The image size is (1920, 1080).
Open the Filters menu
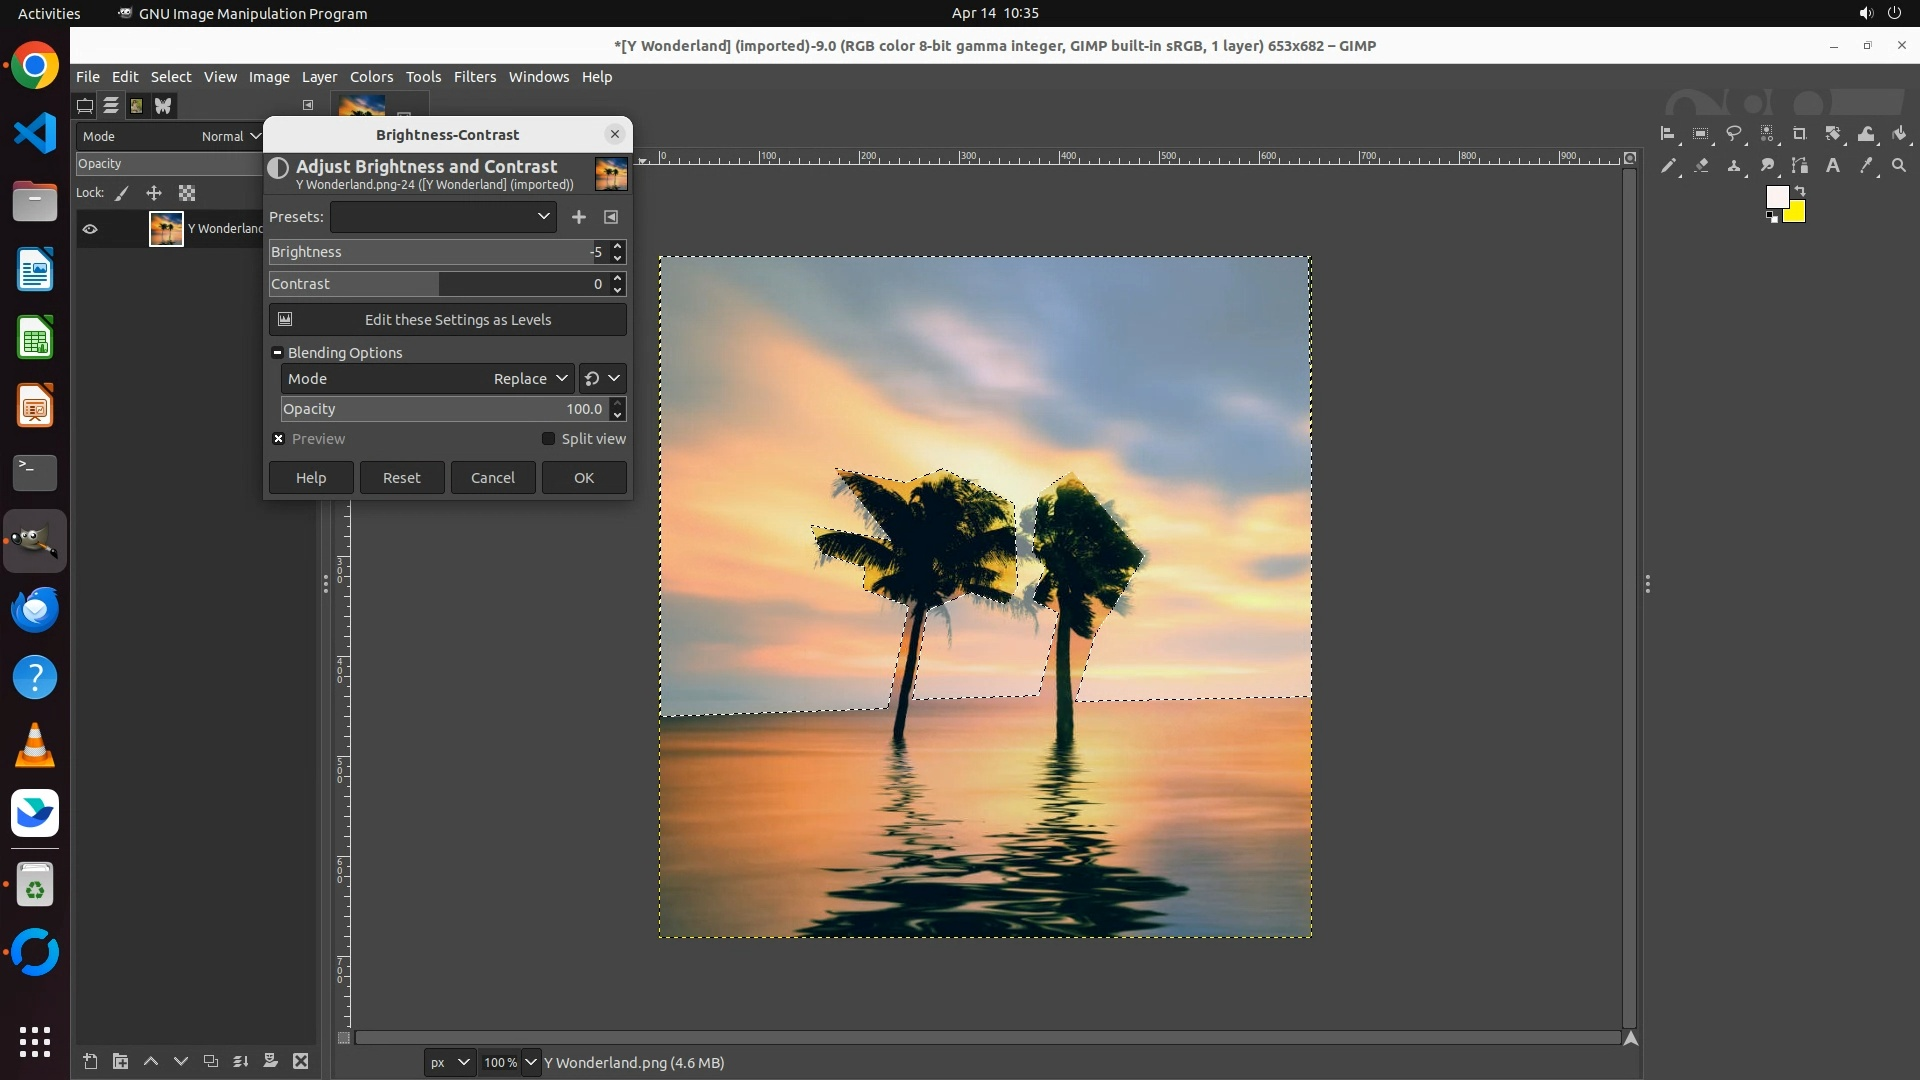474,77
